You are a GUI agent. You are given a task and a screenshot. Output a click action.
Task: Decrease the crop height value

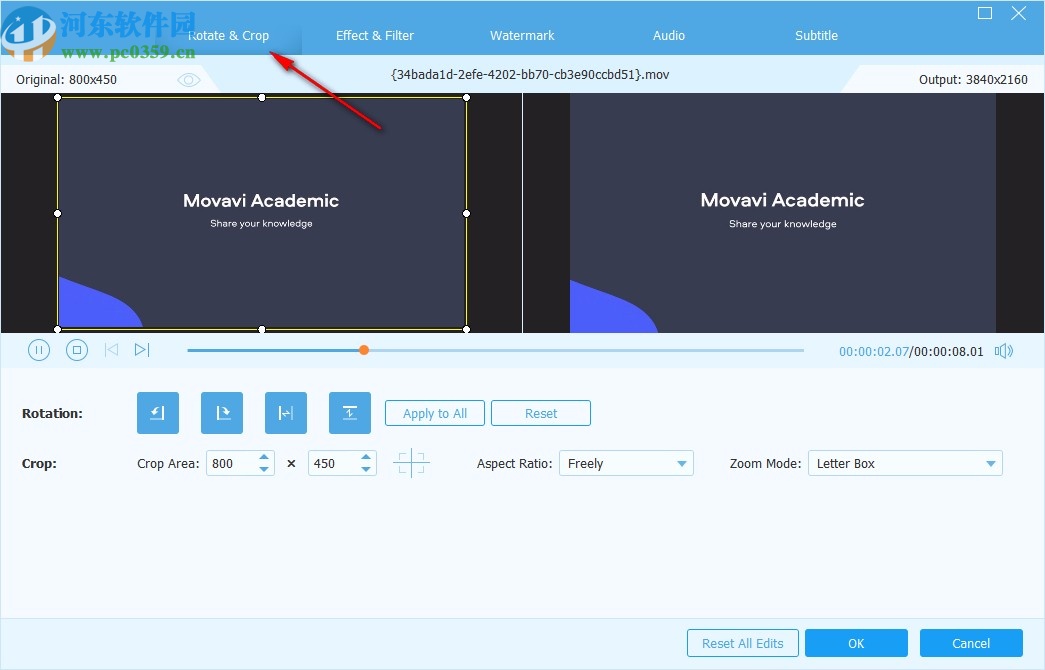[x=366, y=469]
